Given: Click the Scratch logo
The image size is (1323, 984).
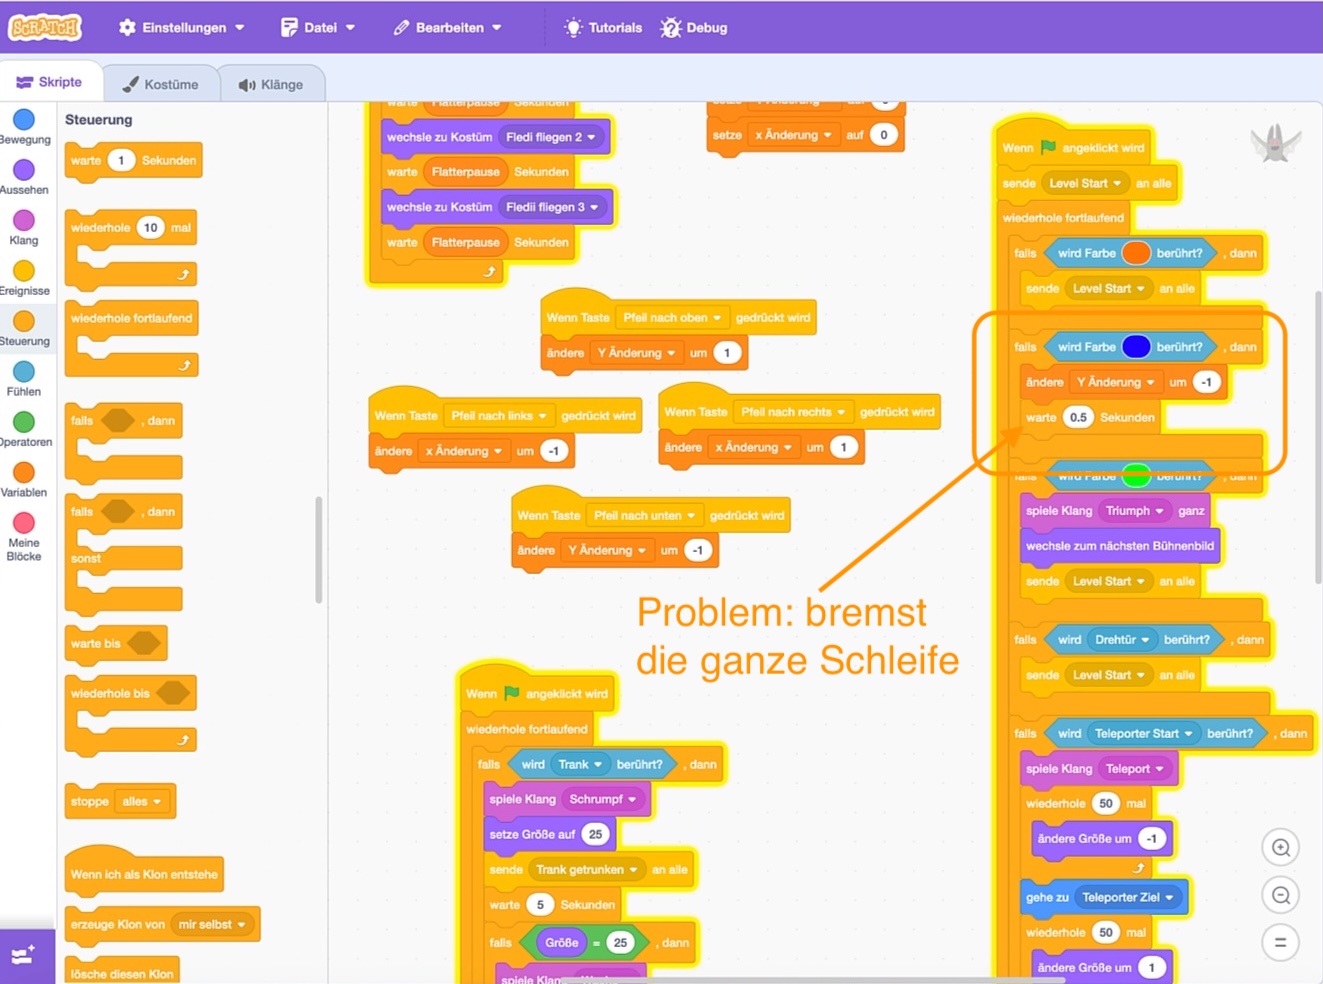Looking at the screenshot, I should pyautogui.click(x=45, y=27).
